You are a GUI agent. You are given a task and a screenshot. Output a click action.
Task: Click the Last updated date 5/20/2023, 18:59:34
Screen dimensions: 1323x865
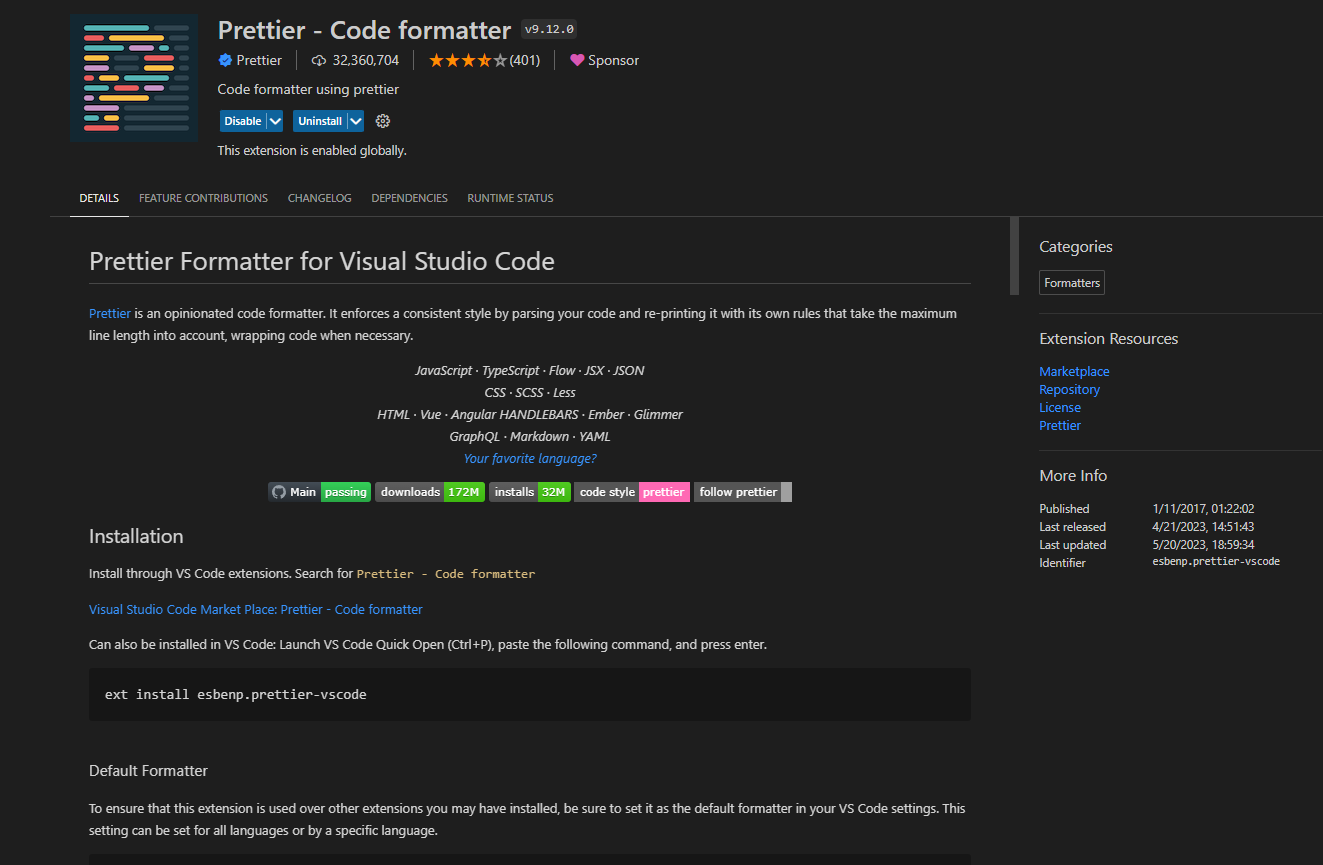pyautogui.click(x=1203, y=544)
